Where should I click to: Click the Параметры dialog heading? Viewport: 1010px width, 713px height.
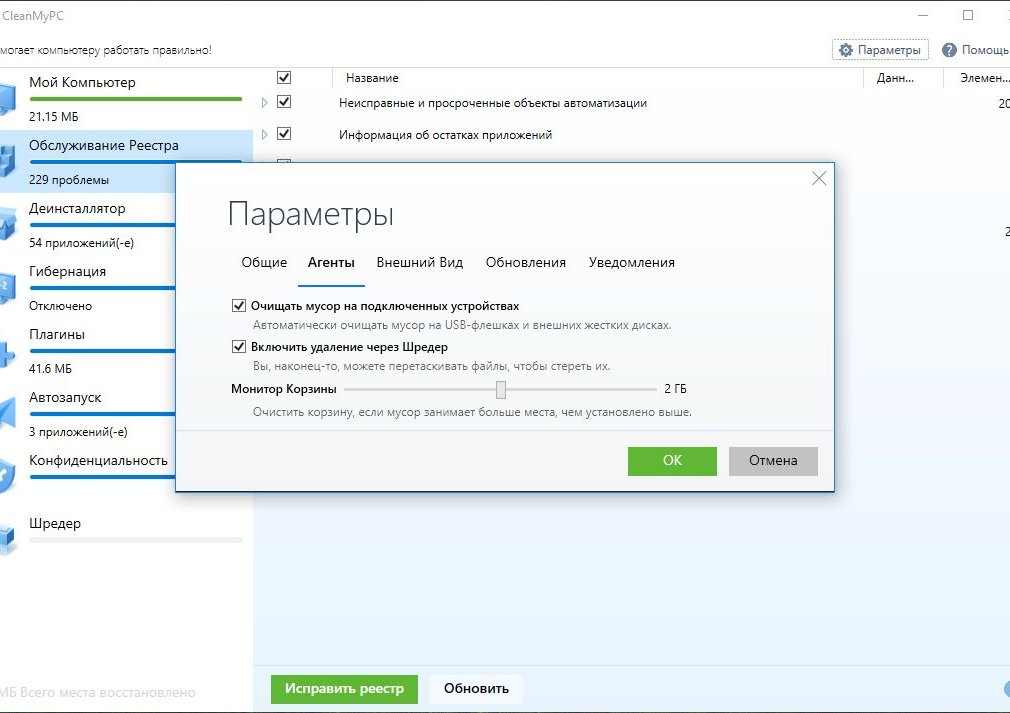(x=310, y=215)
